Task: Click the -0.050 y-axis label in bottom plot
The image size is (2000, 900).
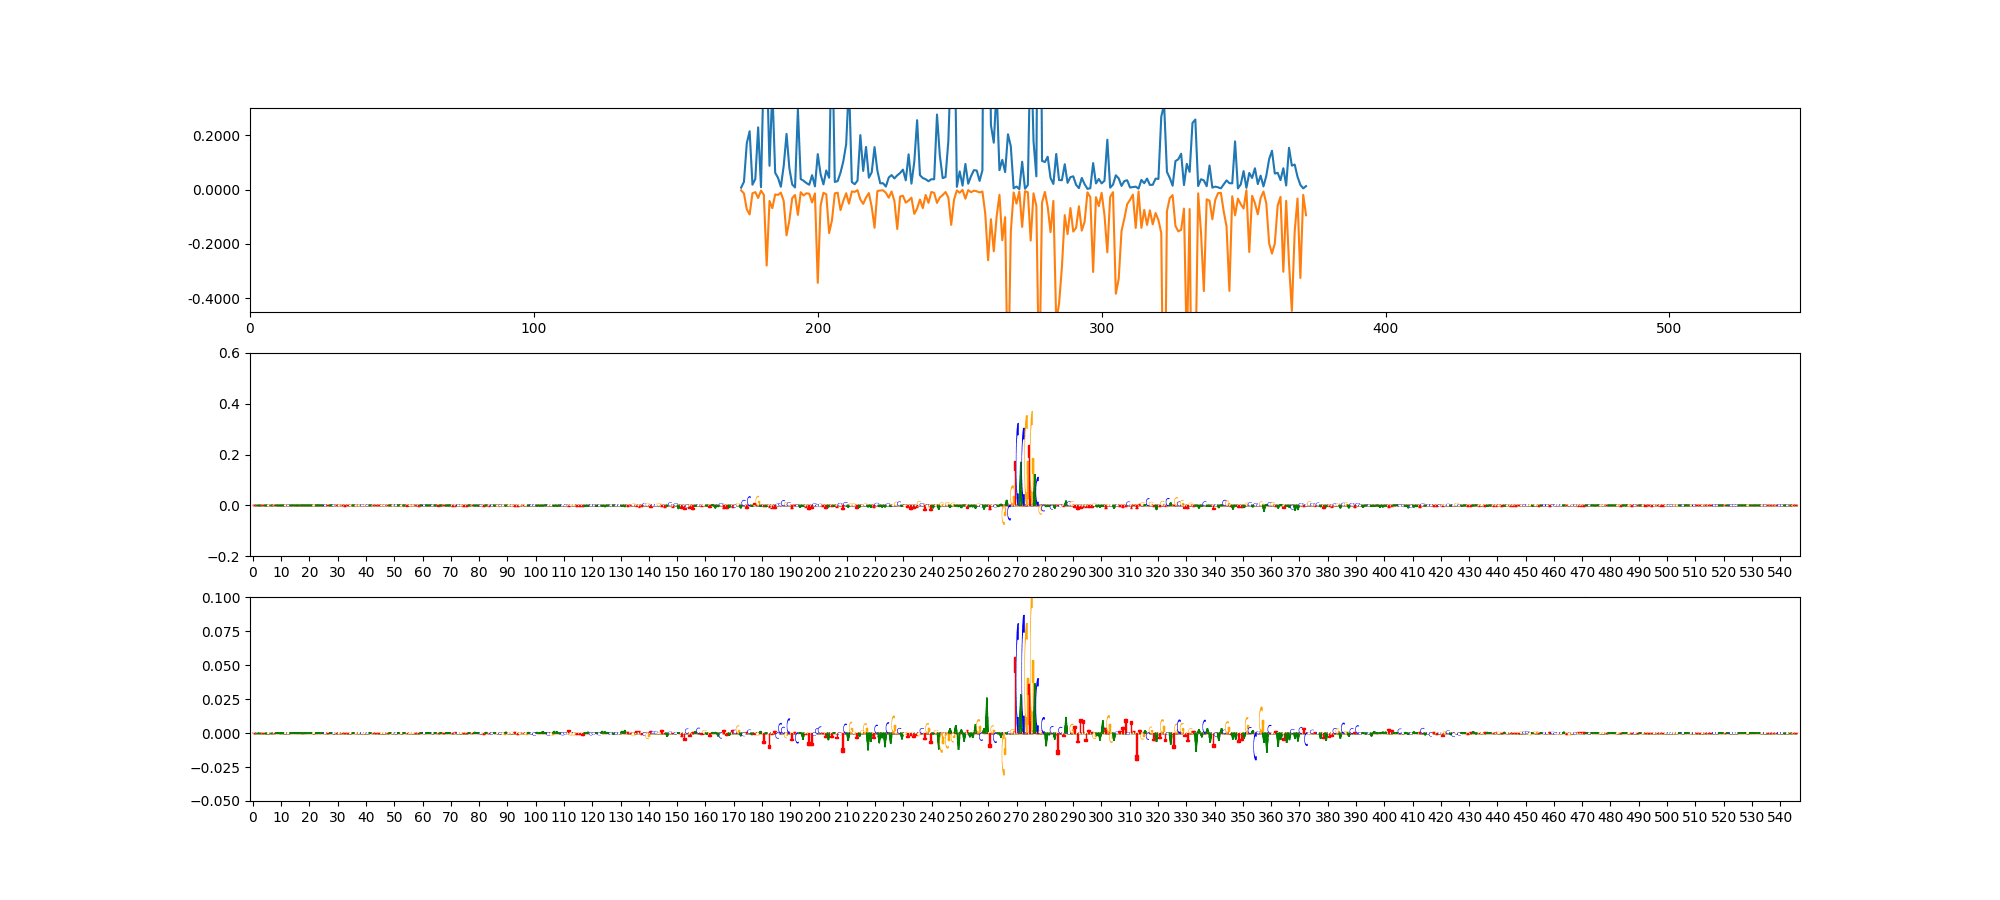Action: (x=218, y=801)
